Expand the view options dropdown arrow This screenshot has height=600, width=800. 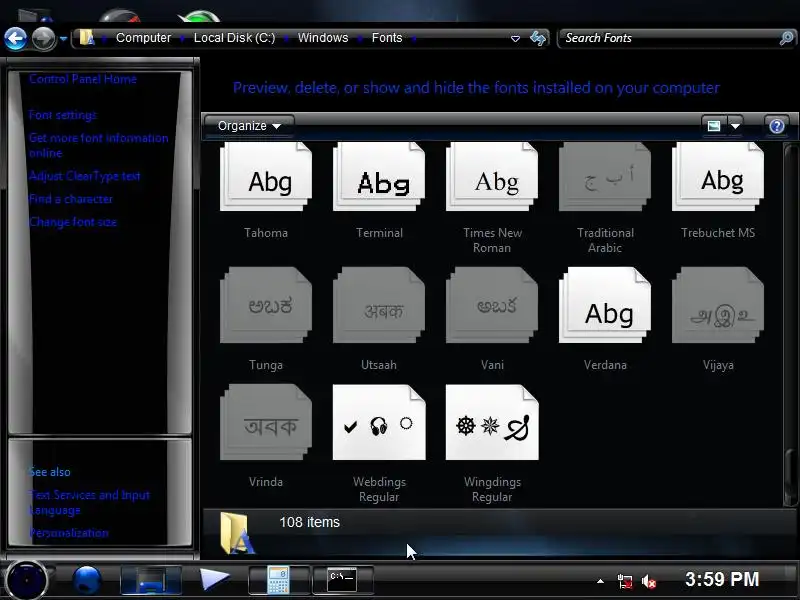(735, 126)
